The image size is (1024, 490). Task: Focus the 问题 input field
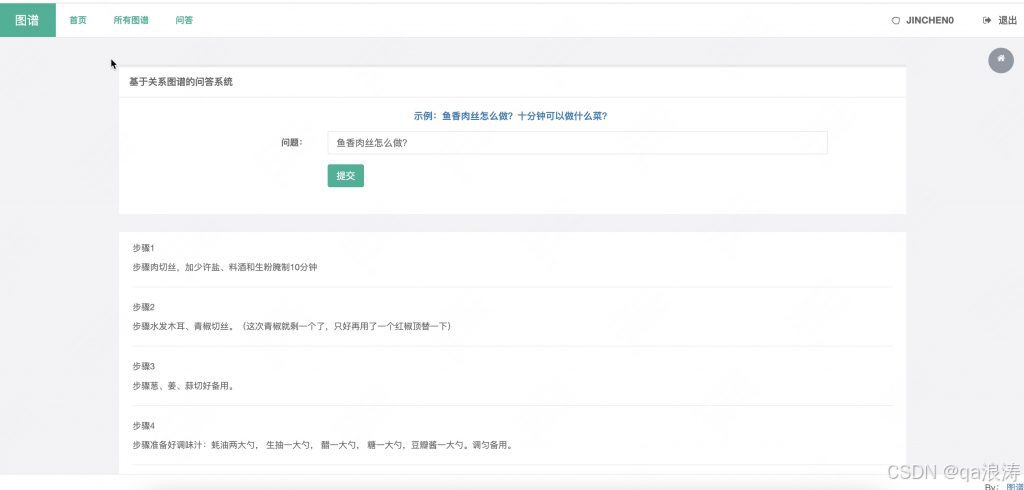(577, 142)
